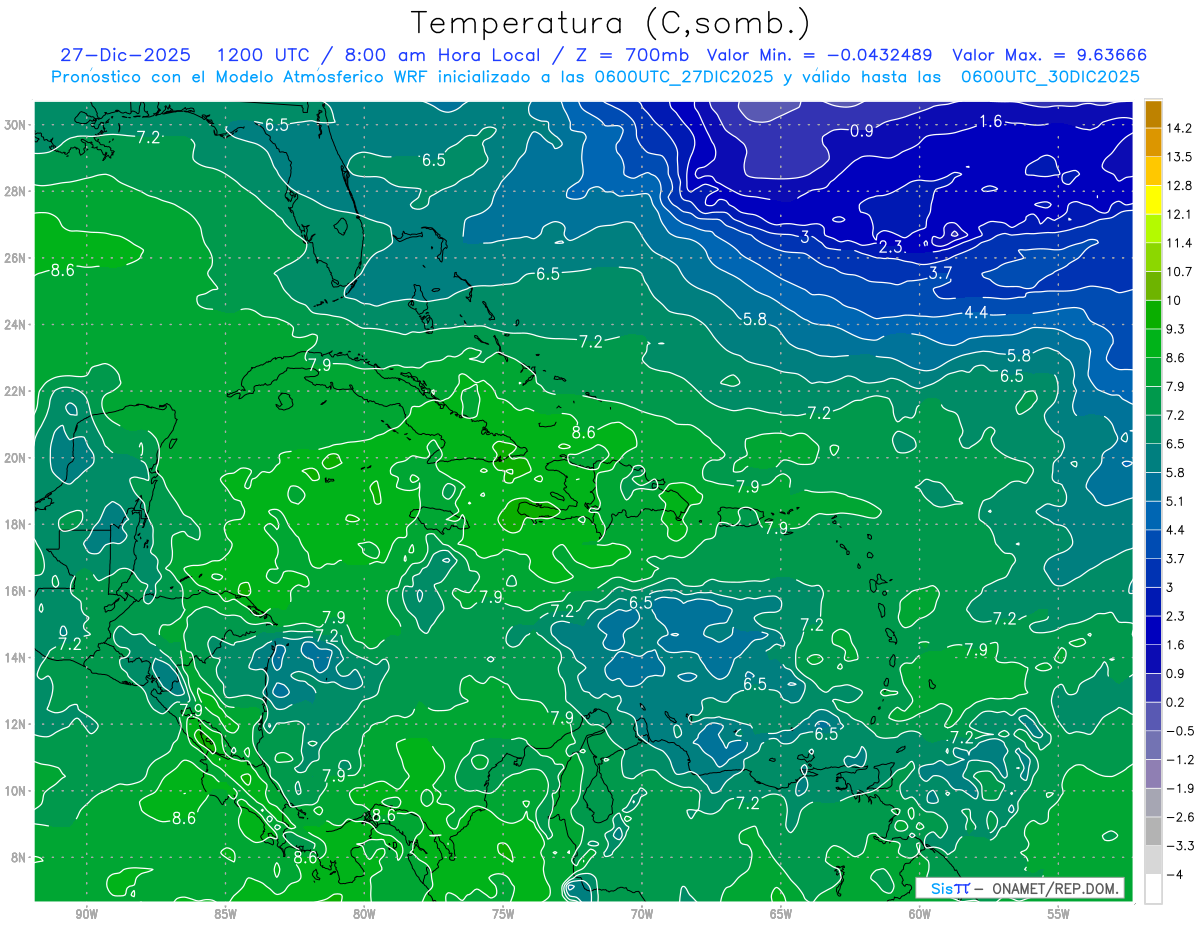Click the colorbar tick label "-2.6"

point(1179,817)
